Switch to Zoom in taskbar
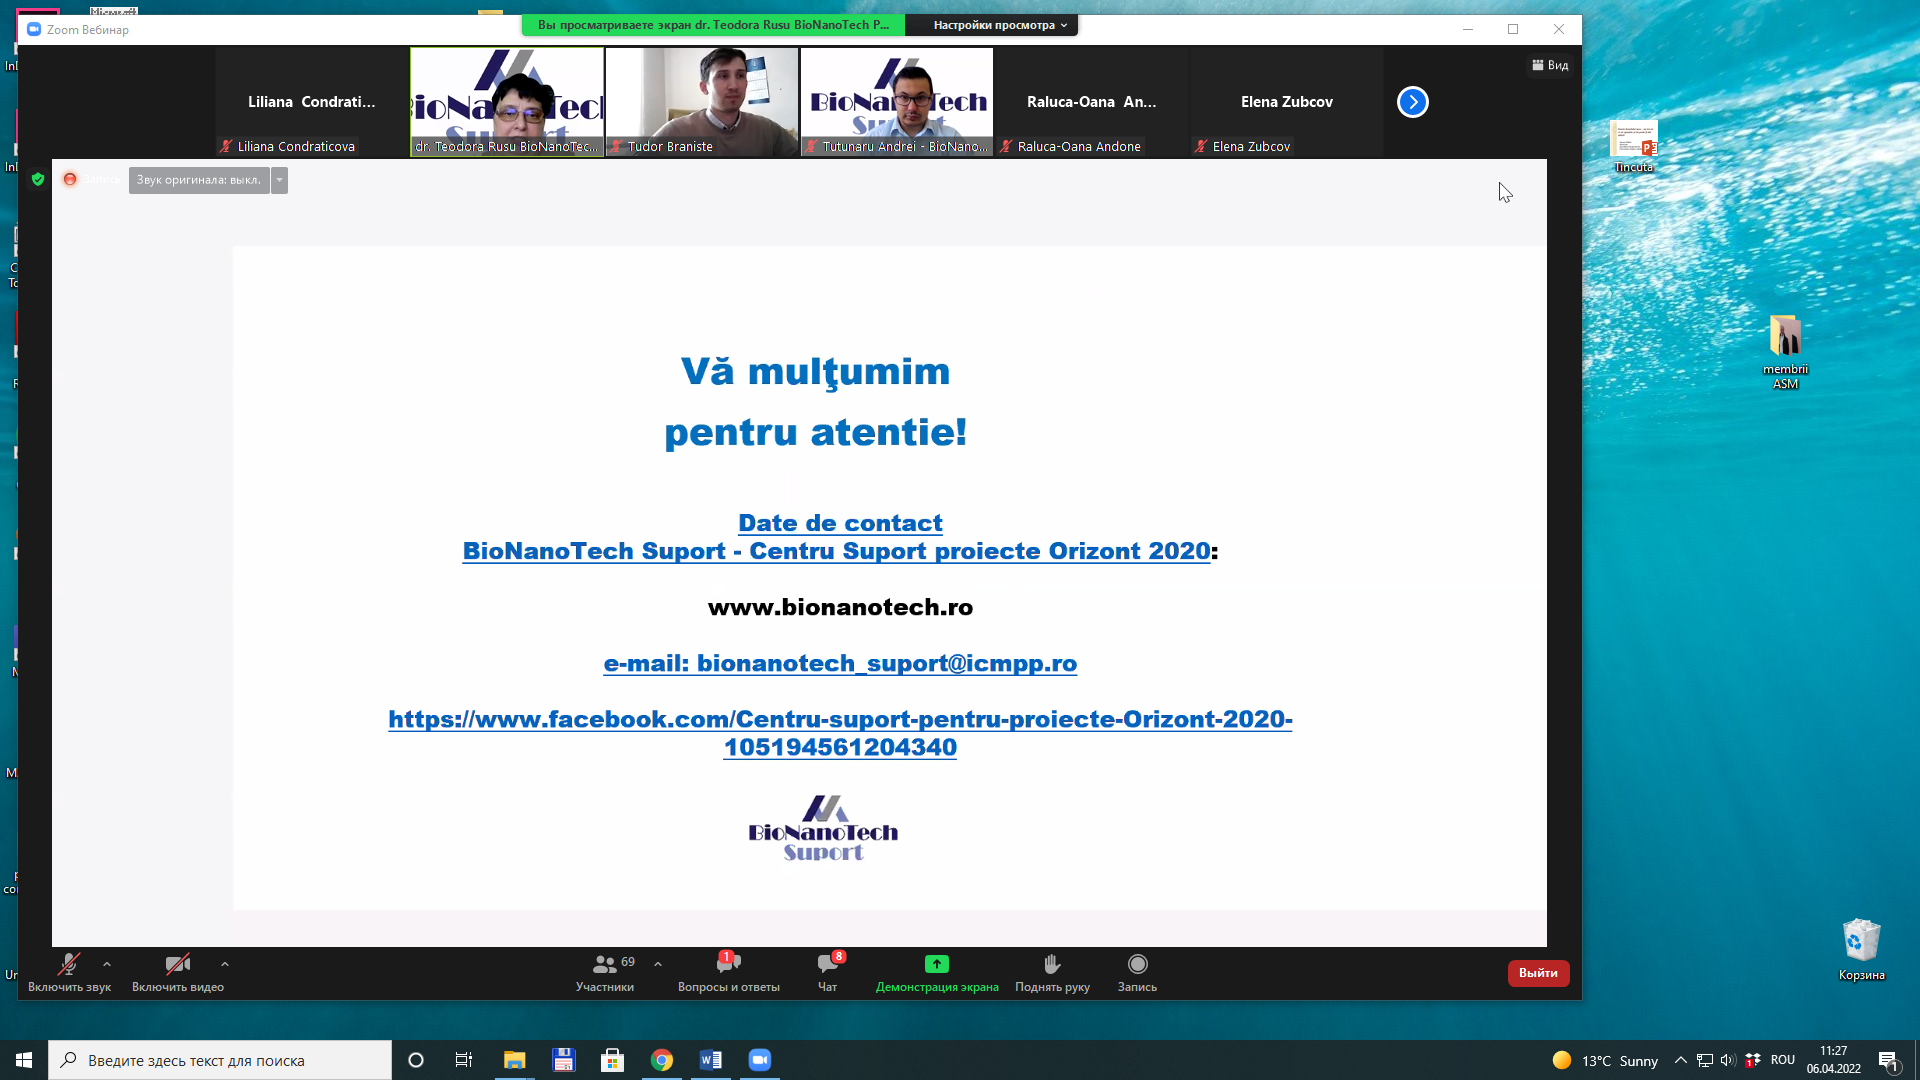 click(759, 1060)
